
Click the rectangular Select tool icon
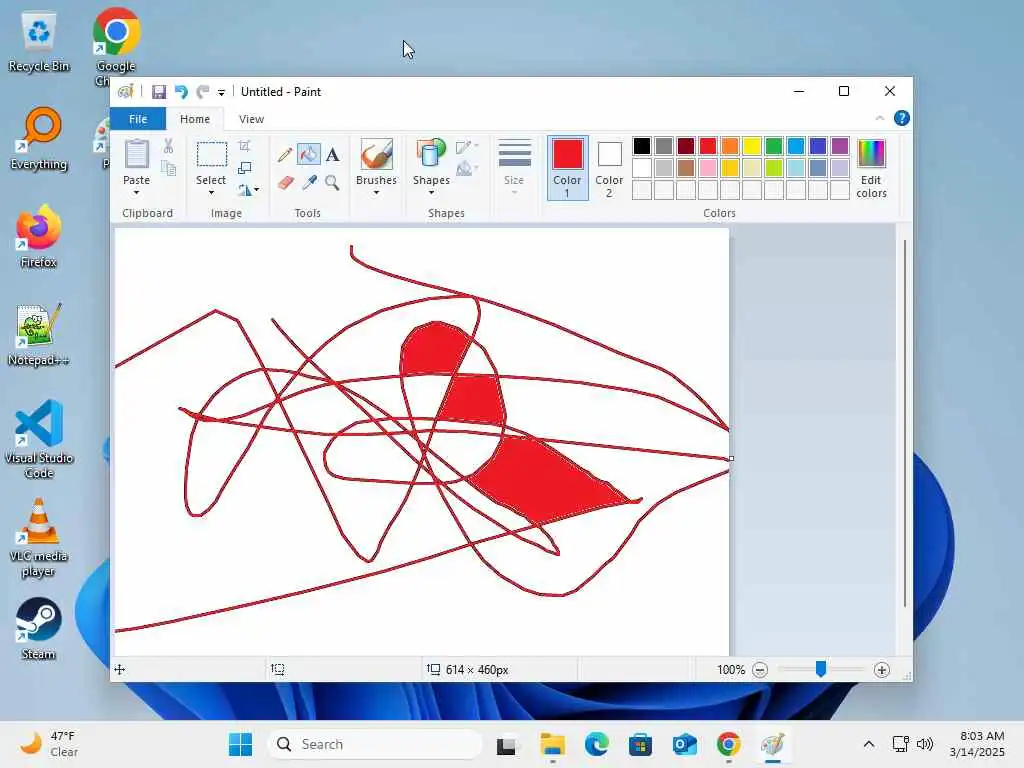pyautogui.click(x=212, y=155)
